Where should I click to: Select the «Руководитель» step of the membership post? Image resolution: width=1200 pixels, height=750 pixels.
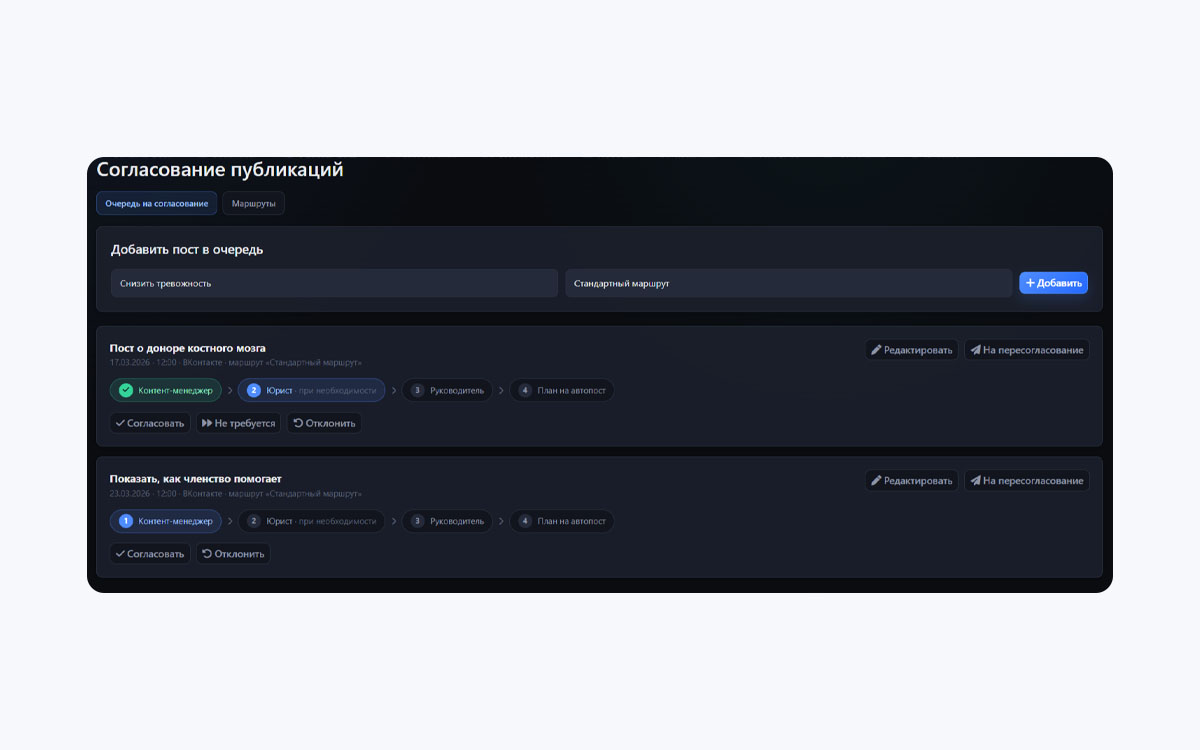(x=447, y=520)
